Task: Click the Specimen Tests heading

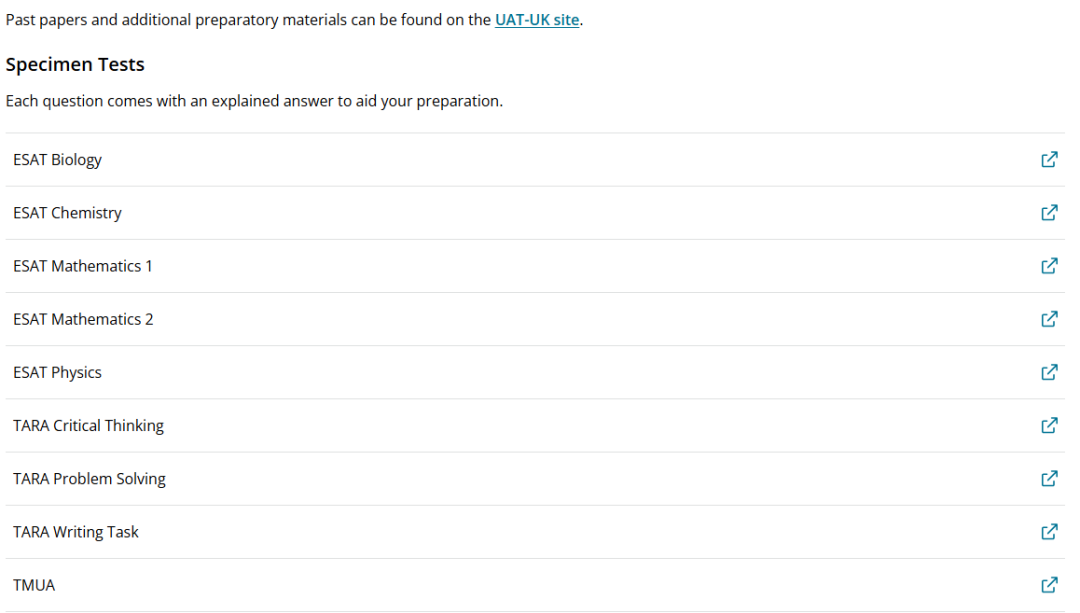Action: pyautogui.click(x=75, y=65)
